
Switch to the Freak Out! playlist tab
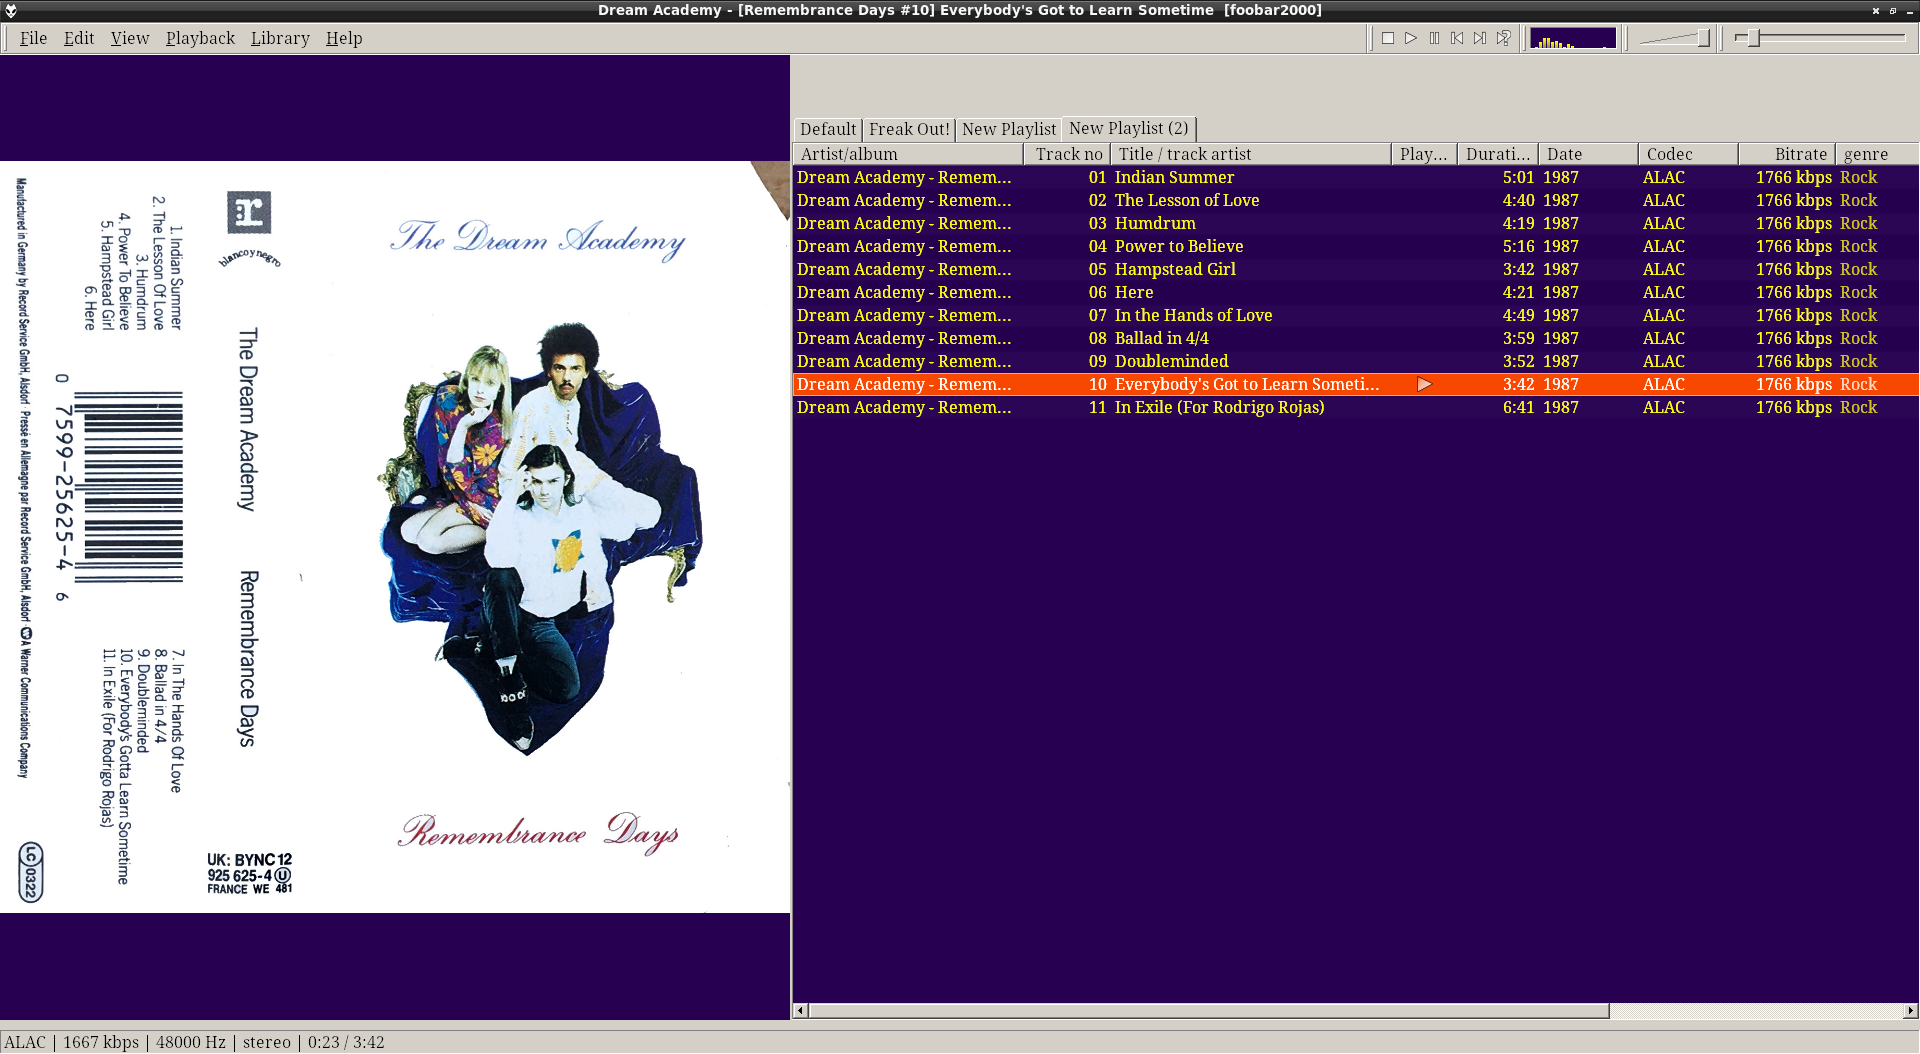[x=909, y=129]
